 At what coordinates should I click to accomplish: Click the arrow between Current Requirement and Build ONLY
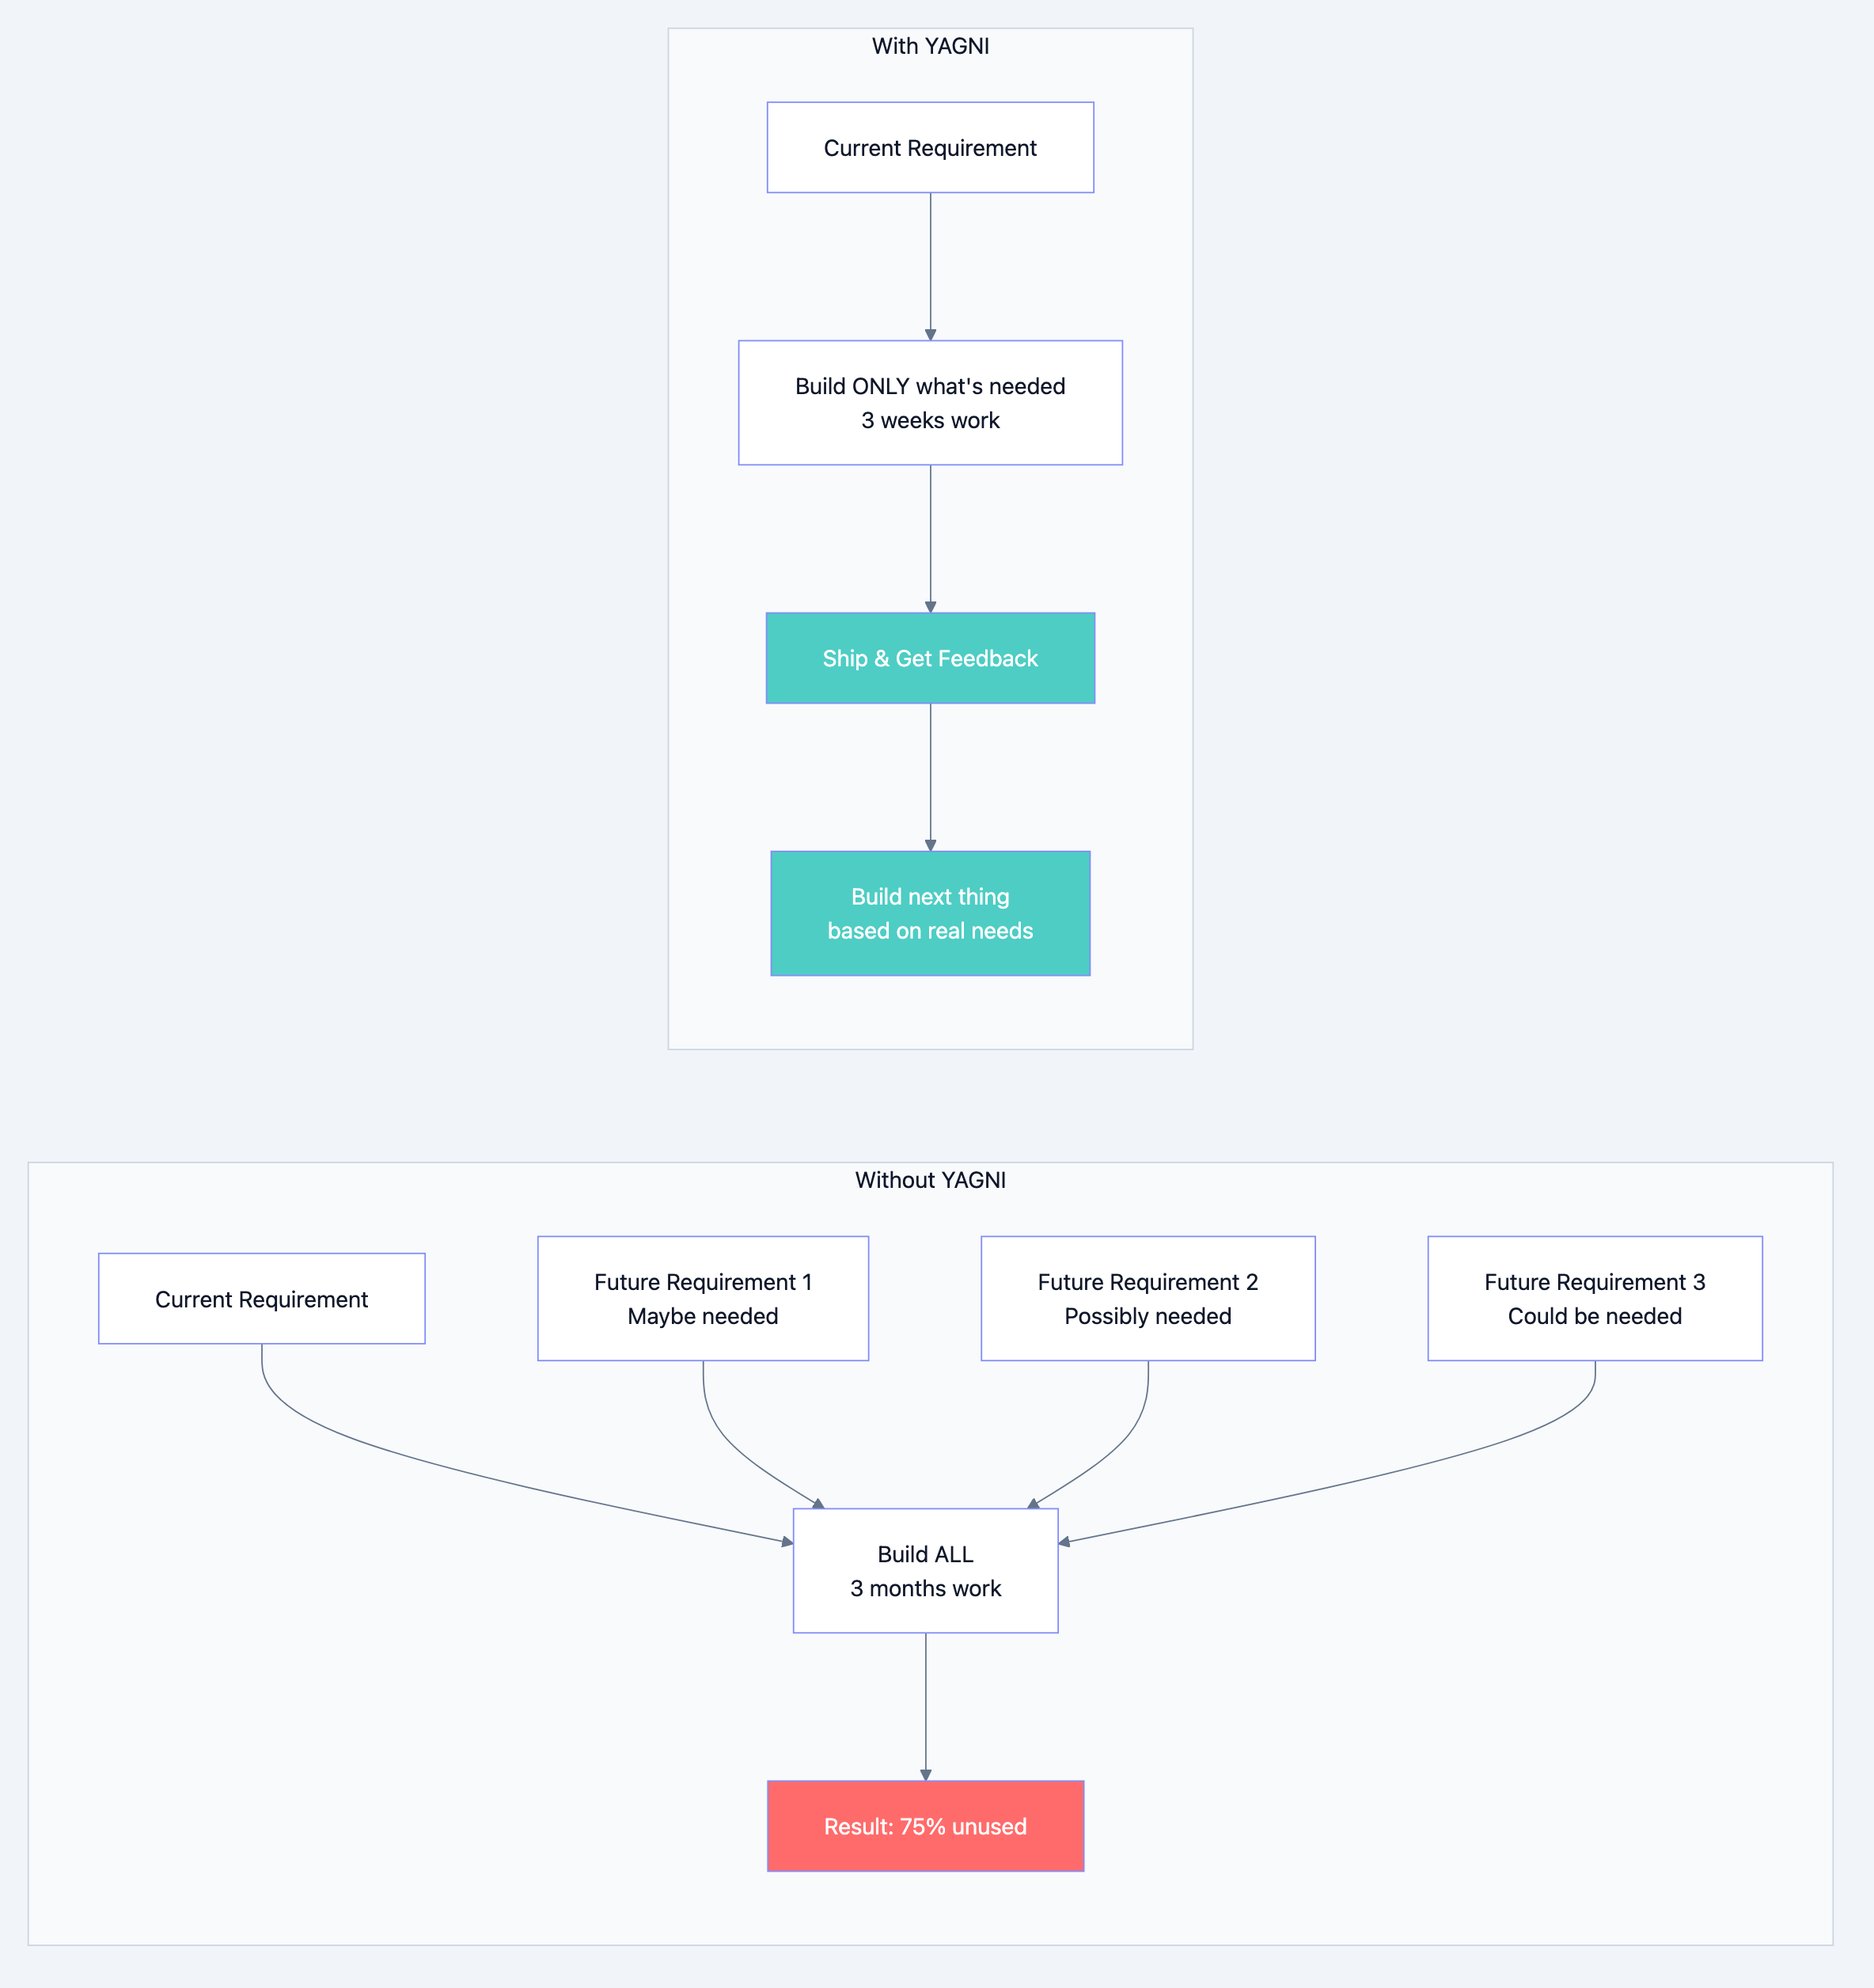(x=930, y=265)
